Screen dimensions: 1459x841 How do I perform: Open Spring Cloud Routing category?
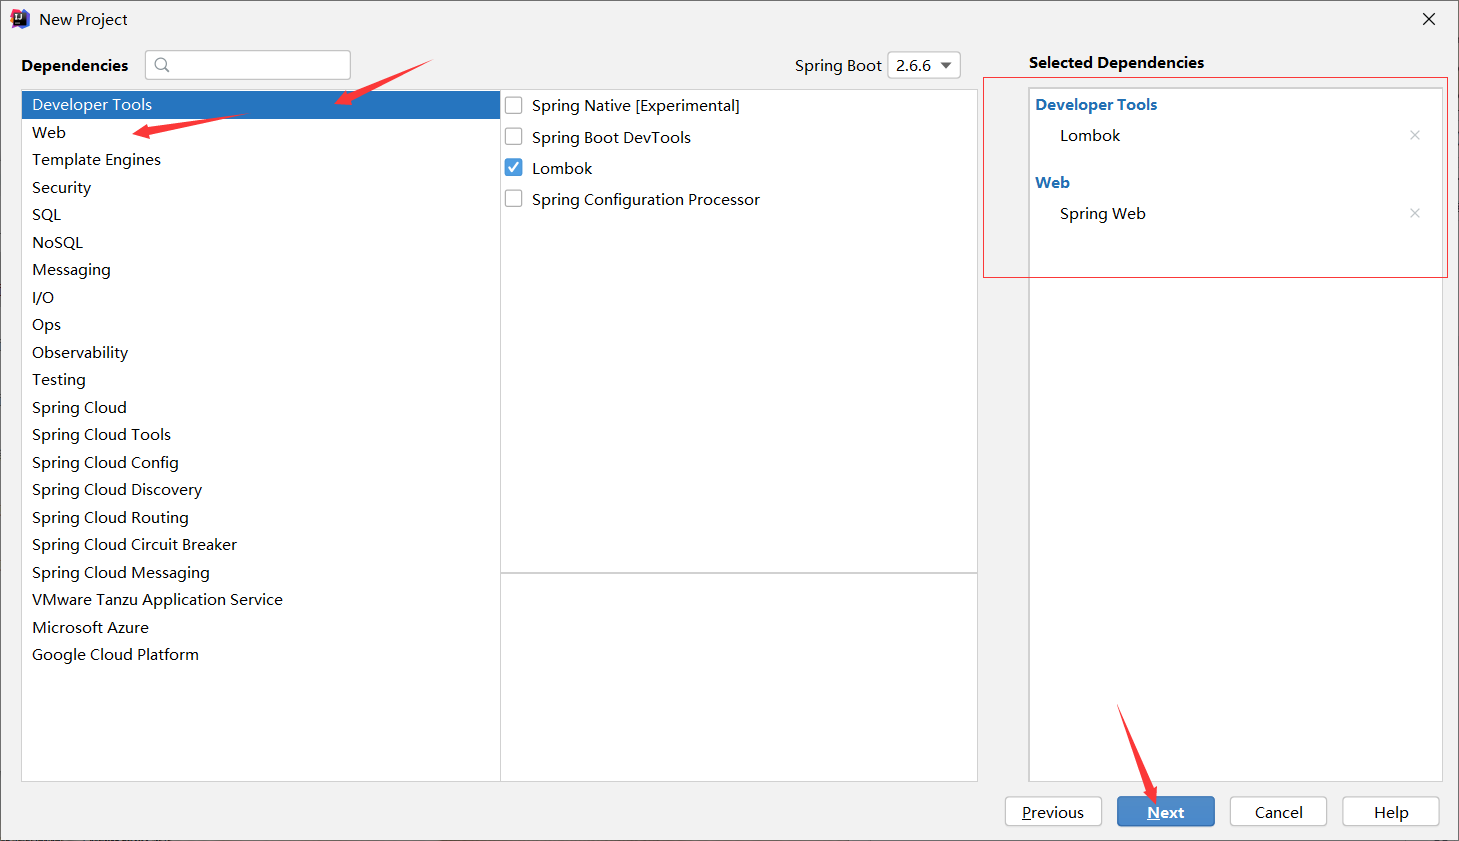pyautogui.click(x=261, y=517)
